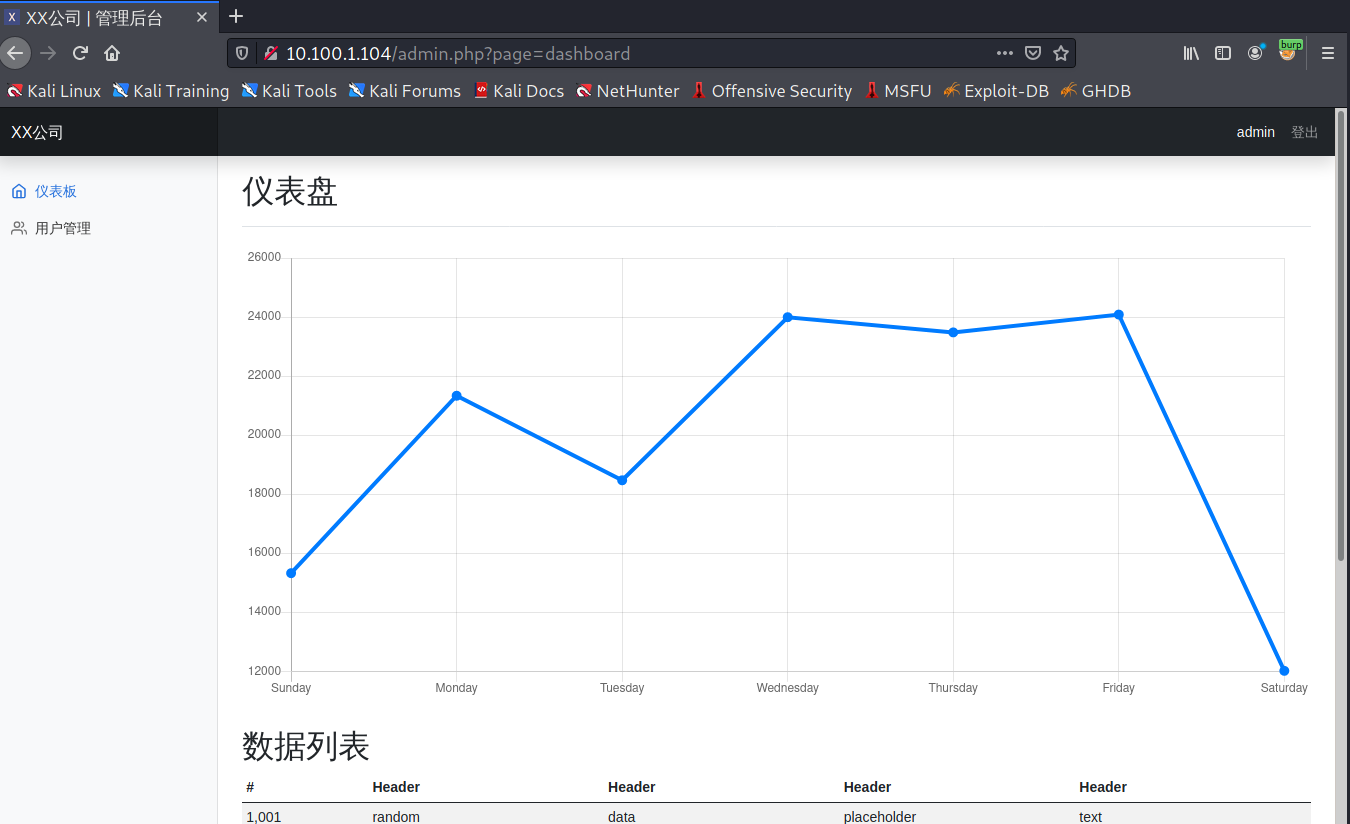Click the Wednesday data point on chart

click(x=788, y=317)
